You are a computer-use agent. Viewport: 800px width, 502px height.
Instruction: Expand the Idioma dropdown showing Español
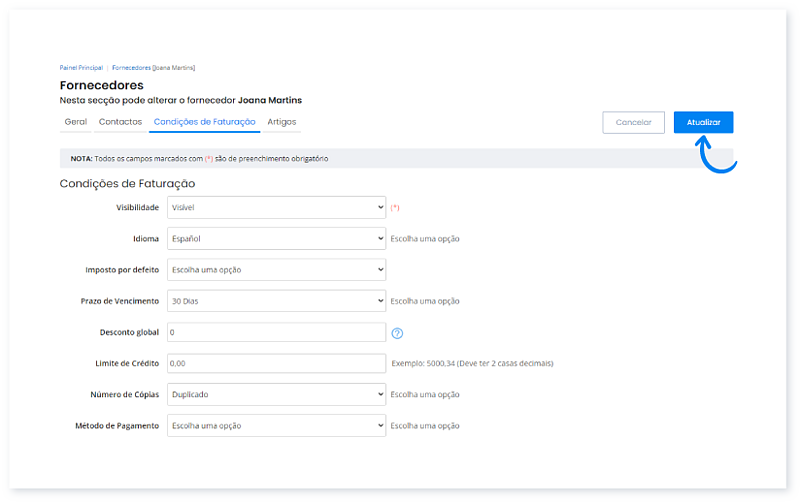coord(276,239)
